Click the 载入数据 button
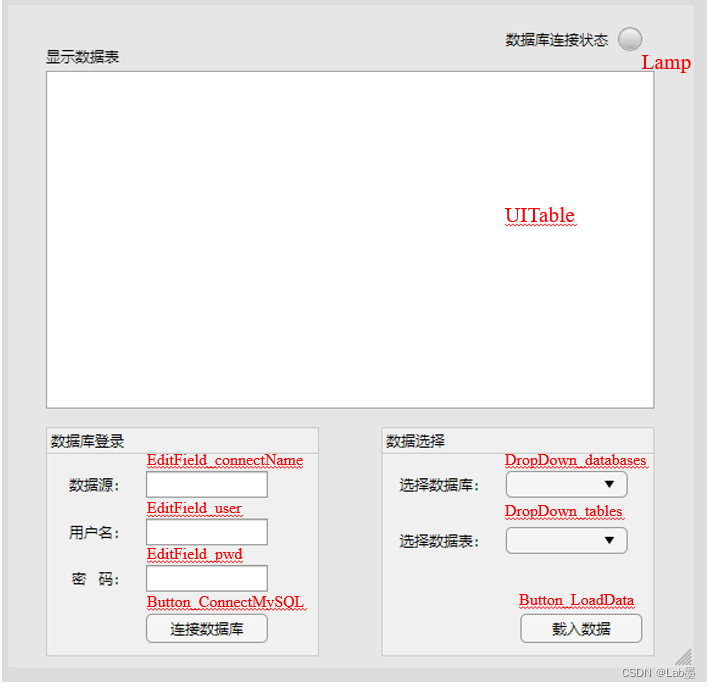The width and height of the screenshot is (711, 688). (581, 629)
